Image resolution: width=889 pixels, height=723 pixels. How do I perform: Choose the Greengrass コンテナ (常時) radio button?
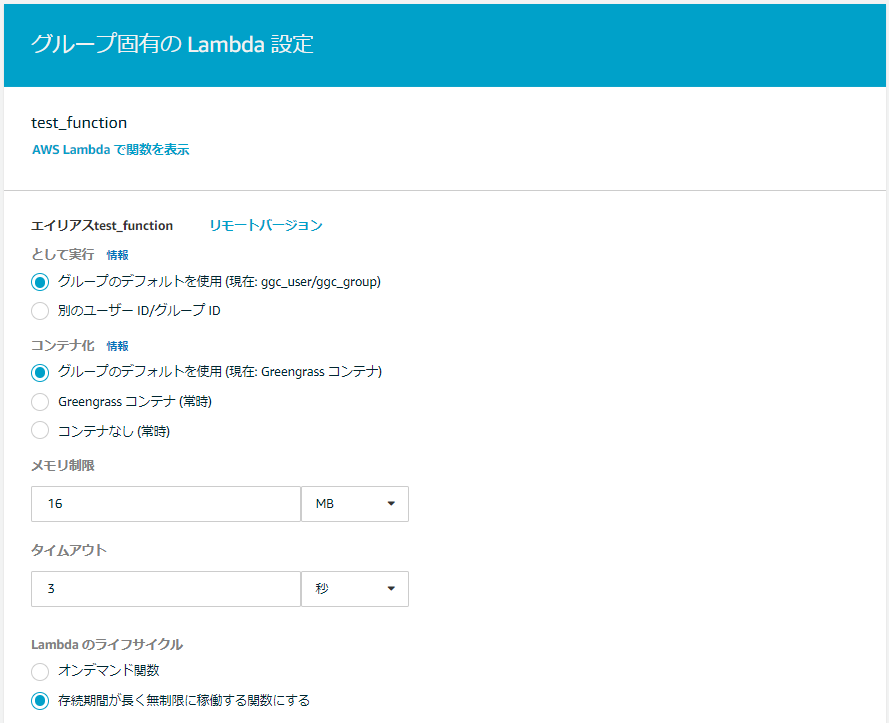coord(40,402)
